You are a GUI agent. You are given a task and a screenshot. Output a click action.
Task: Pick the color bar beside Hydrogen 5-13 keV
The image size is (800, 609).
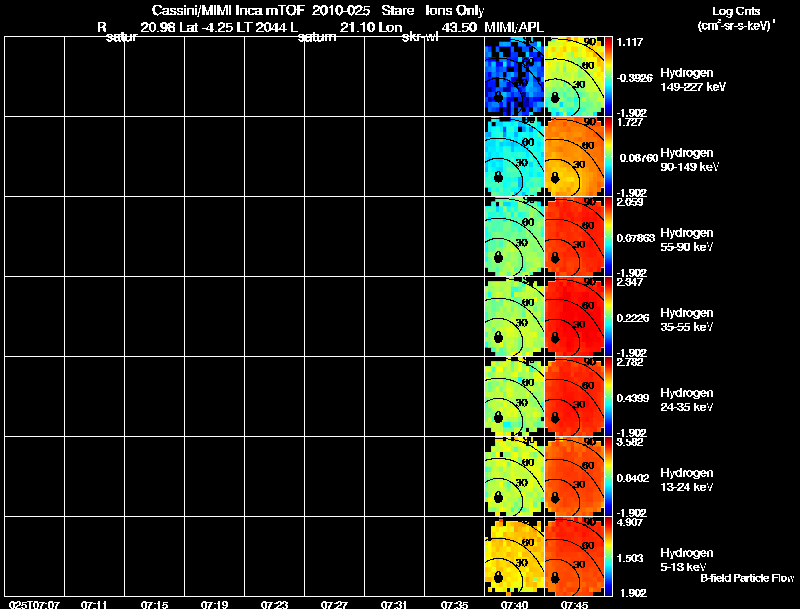(608, 556)
